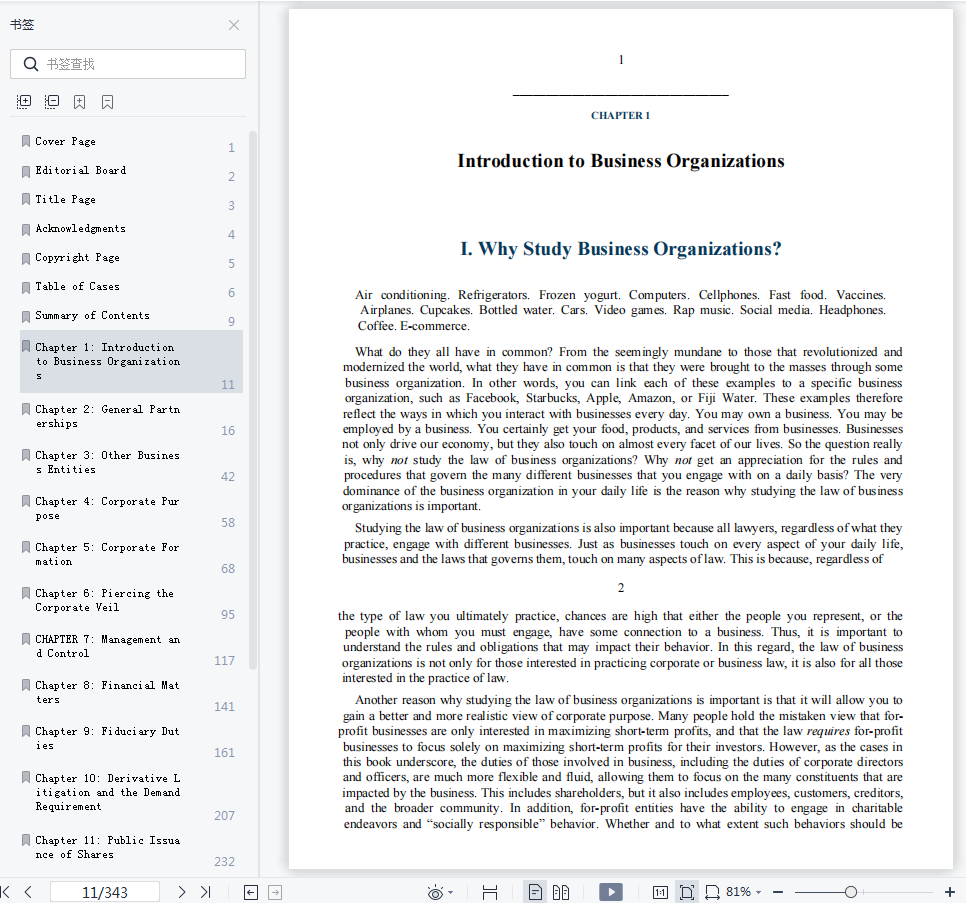Switch to single page view

click(535, 892)
